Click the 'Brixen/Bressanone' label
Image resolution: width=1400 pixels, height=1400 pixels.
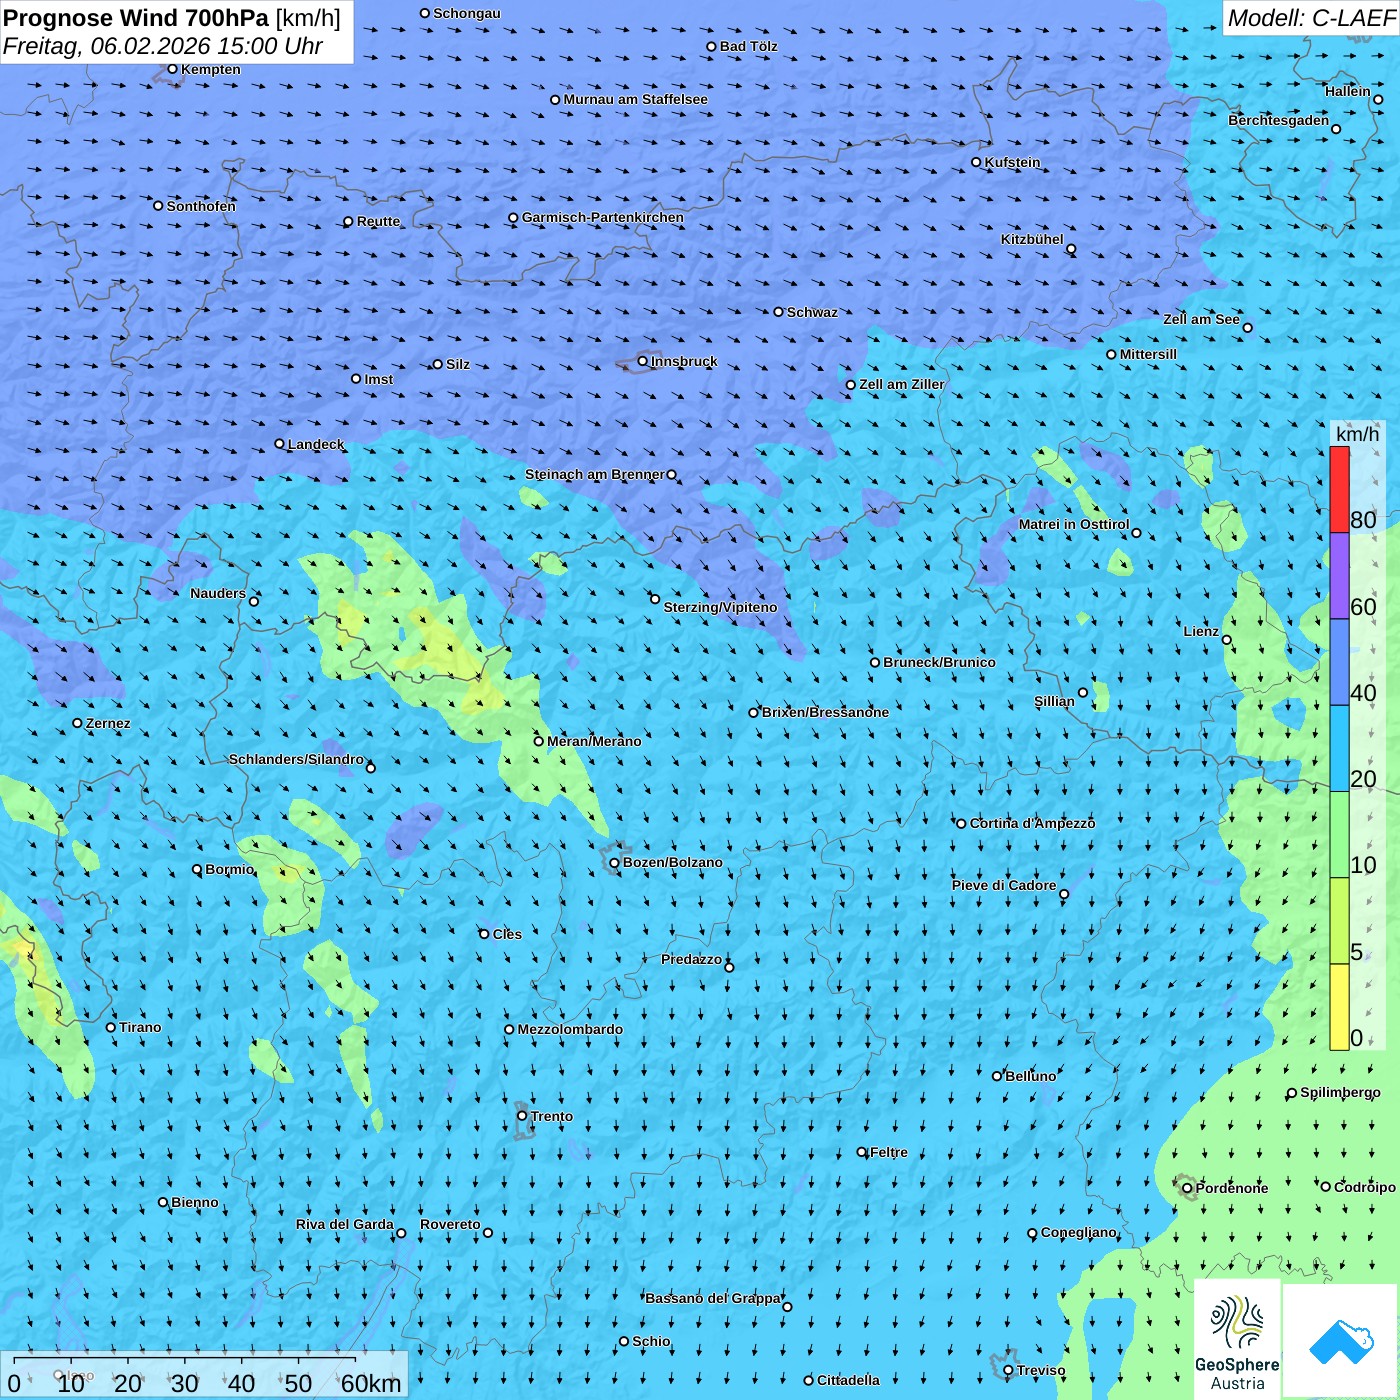click(825, 712)
